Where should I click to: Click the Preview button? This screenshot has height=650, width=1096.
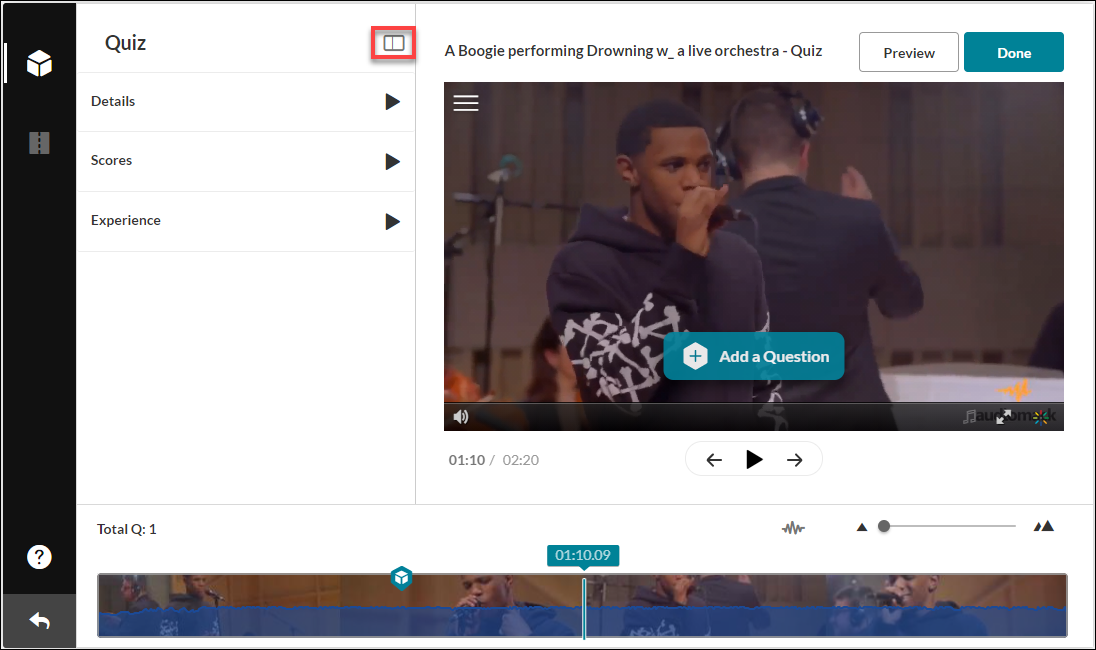coord(909,52)
